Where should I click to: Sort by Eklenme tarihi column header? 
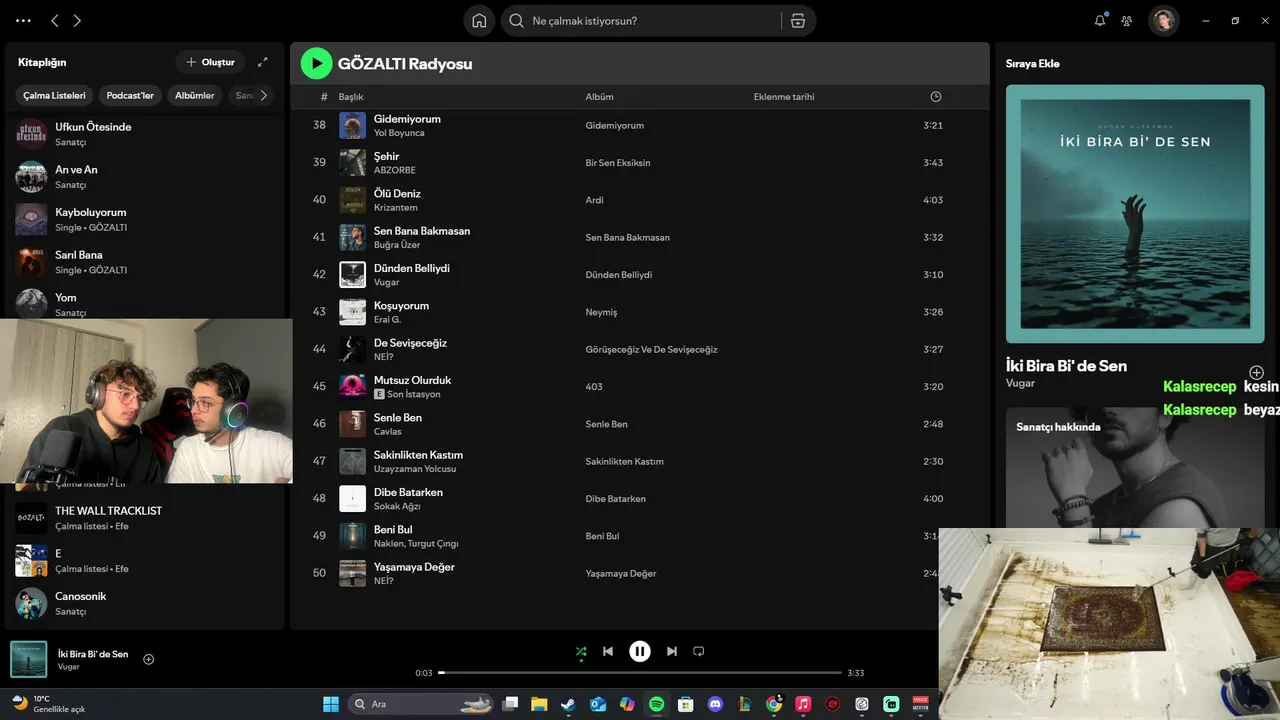784,97
